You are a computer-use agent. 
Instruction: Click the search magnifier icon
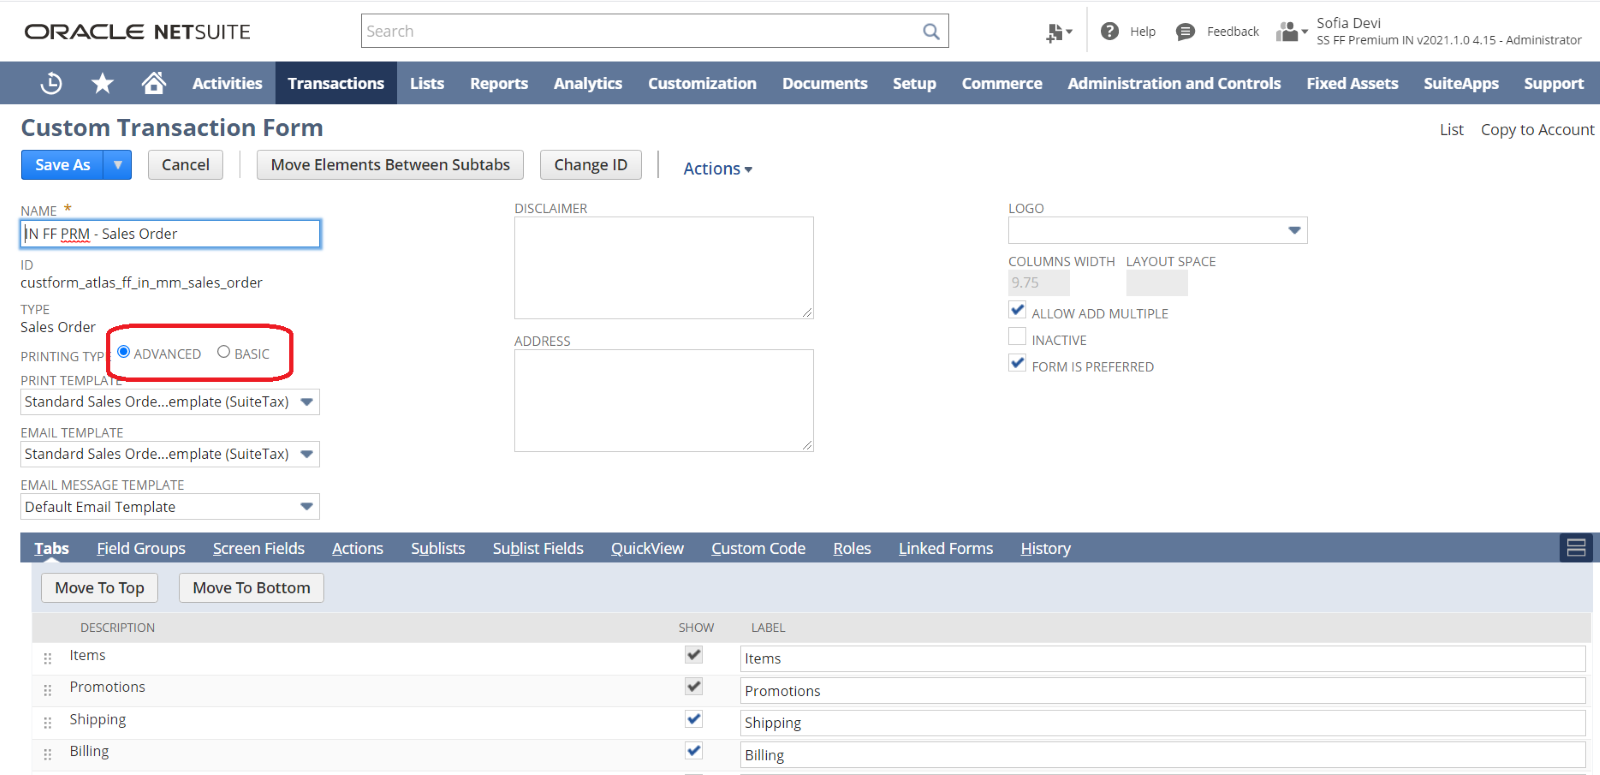point(931,32)
